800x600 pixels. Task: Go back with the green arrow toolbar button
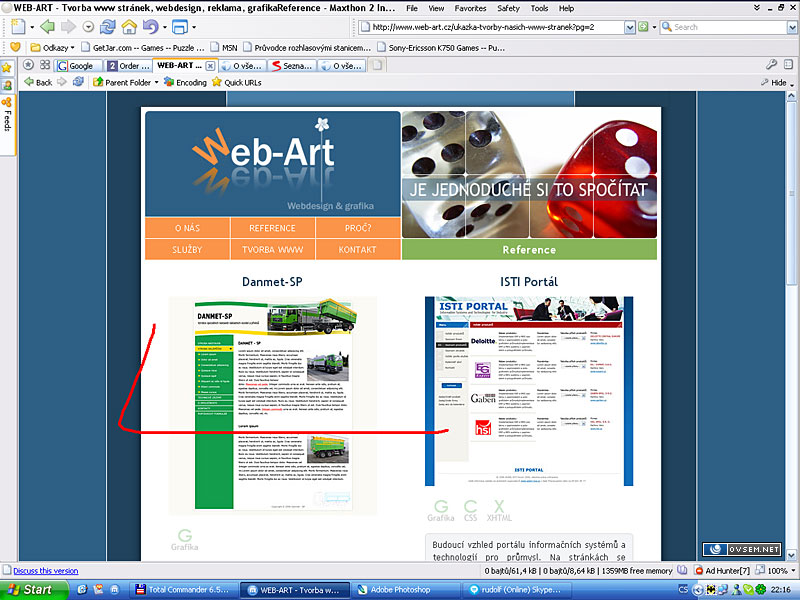(x=47, y=27)
